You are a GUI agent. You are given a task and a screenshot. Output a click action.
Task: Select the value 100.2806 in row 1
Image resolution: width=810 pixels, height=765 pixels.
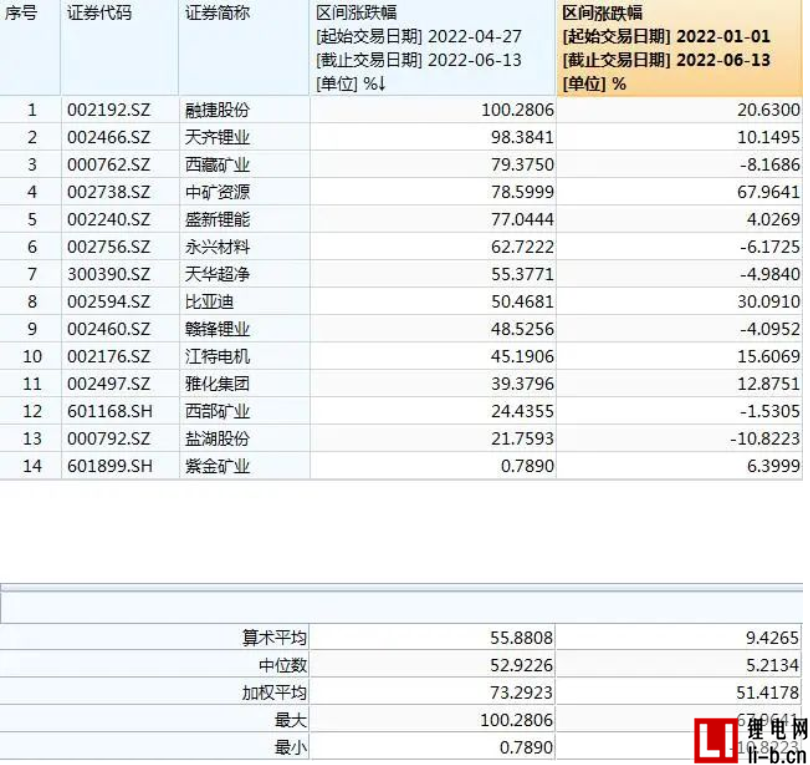pyautogui.click(x=517, y=110)
